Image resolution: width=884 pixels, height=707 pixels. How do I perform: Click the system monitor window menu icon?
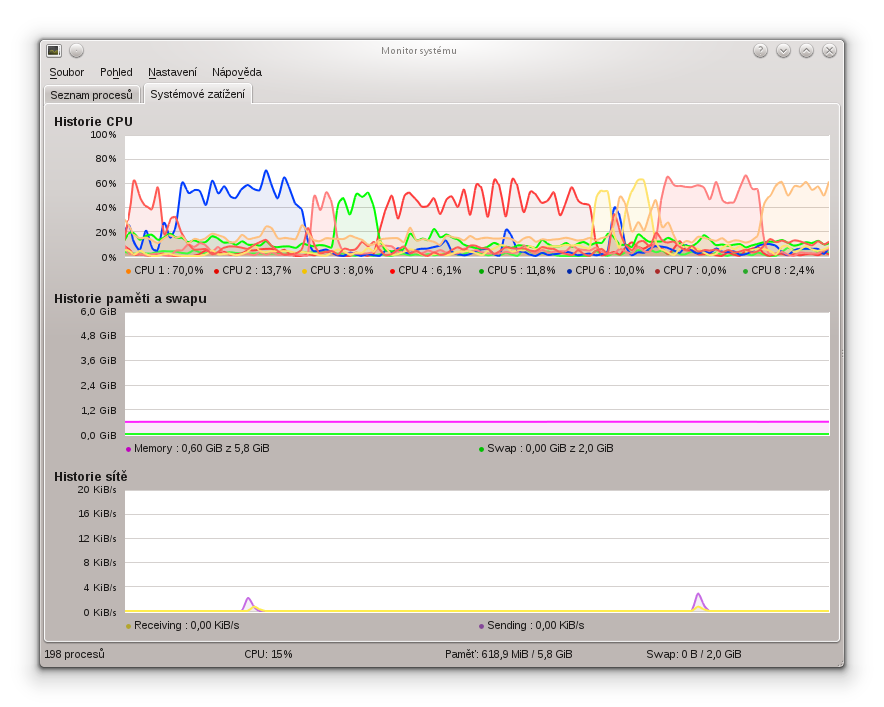[x=54, y=51]
